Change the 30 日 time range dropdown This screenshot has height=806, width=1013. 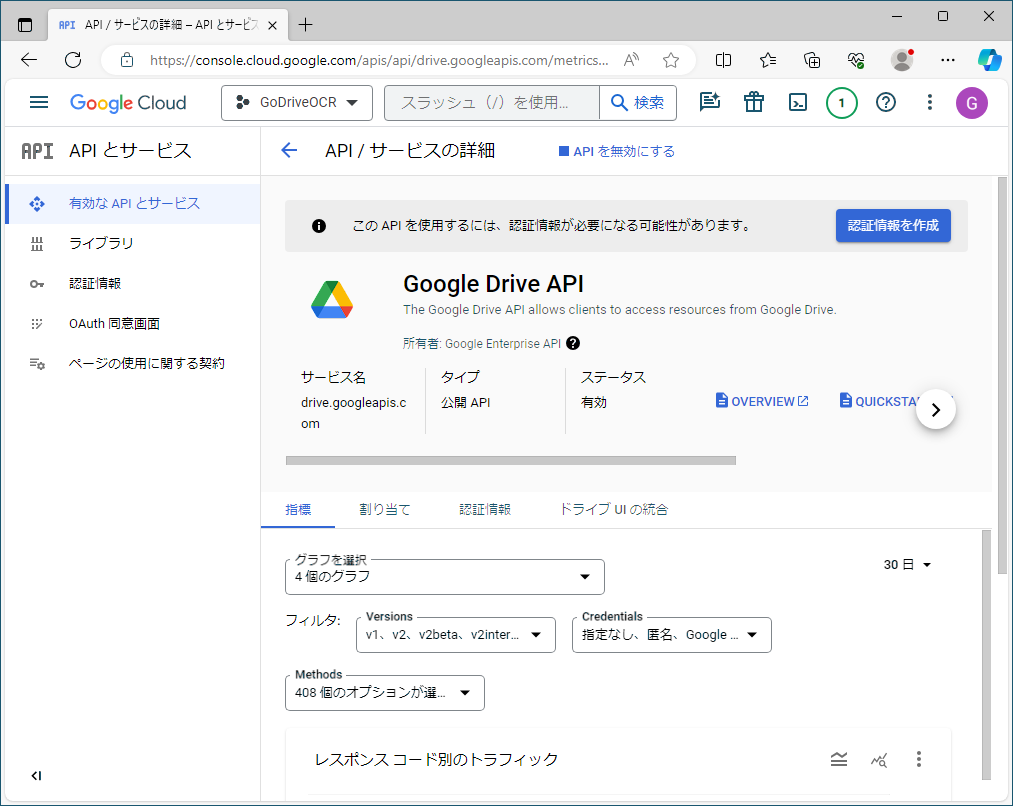click(907, 564)
